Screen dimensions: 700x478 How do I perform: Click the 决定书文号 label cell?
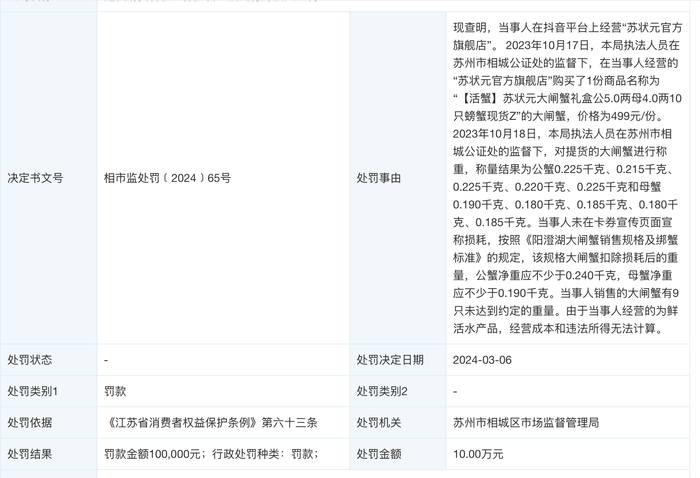click(35, 178)
